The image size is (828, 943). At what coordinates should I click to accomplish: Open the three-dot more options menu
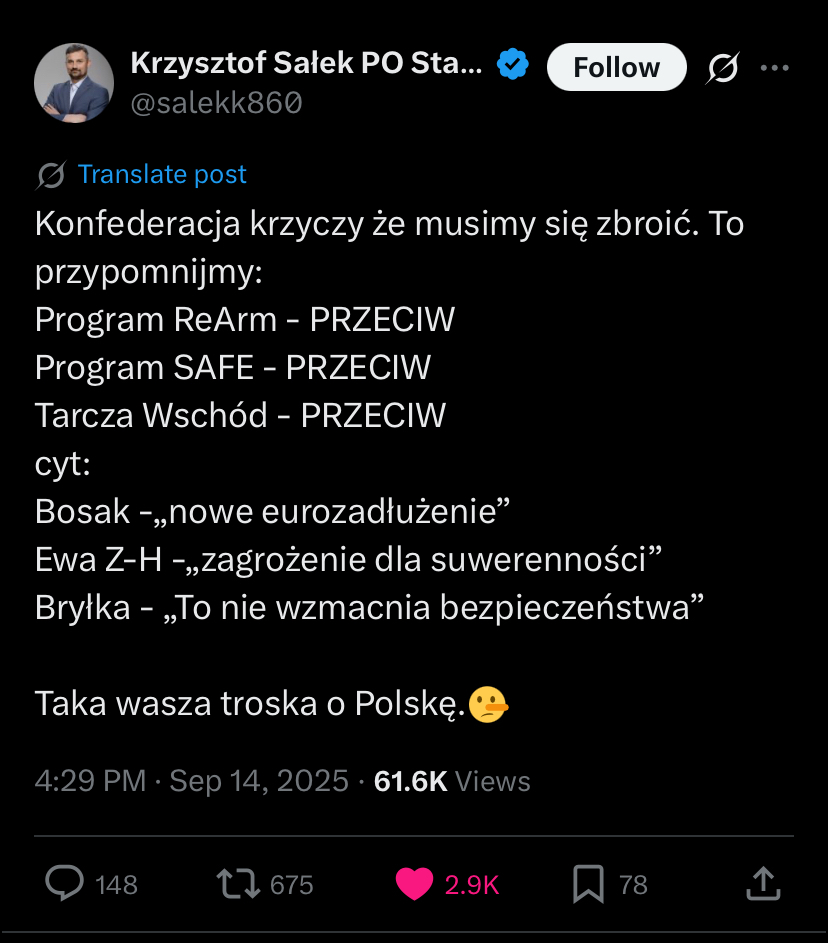coord(775,68)
